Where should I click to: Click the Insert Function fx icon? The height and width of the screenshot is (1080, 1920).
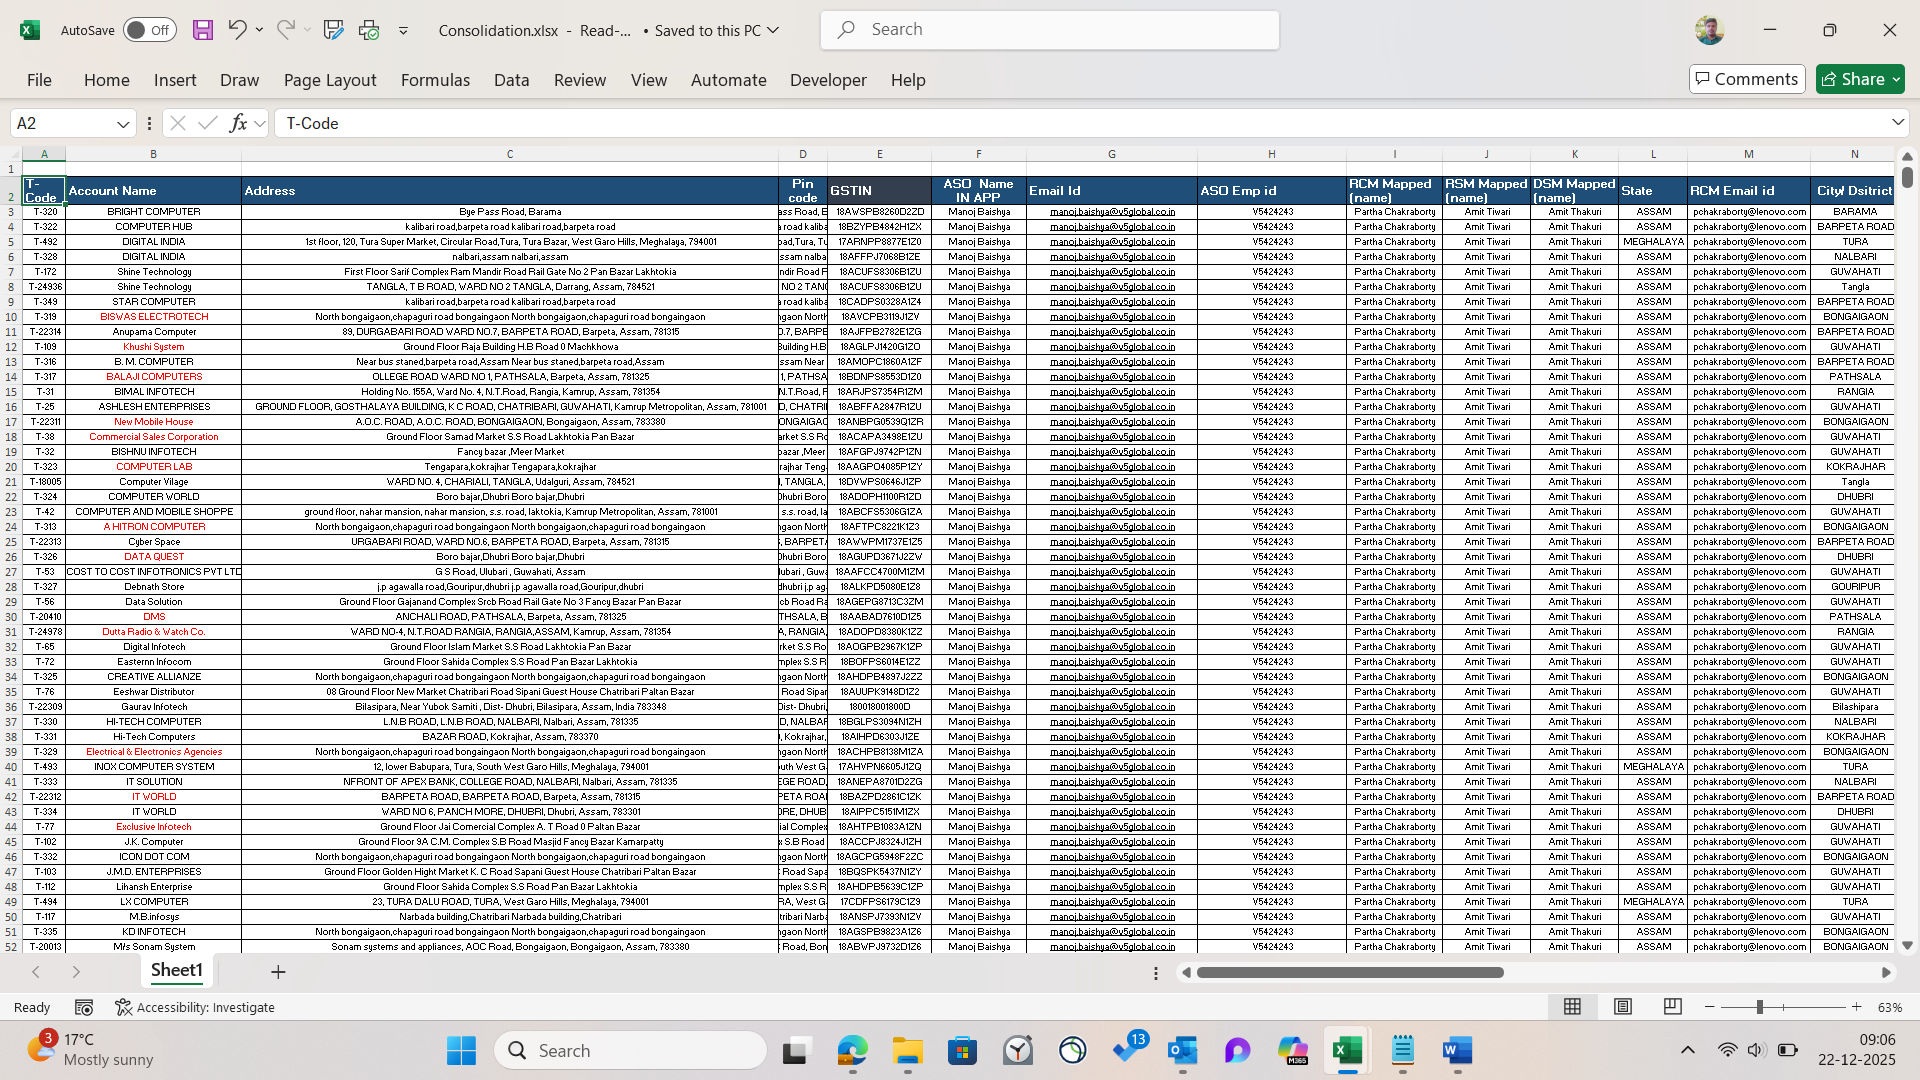point(238,123)
